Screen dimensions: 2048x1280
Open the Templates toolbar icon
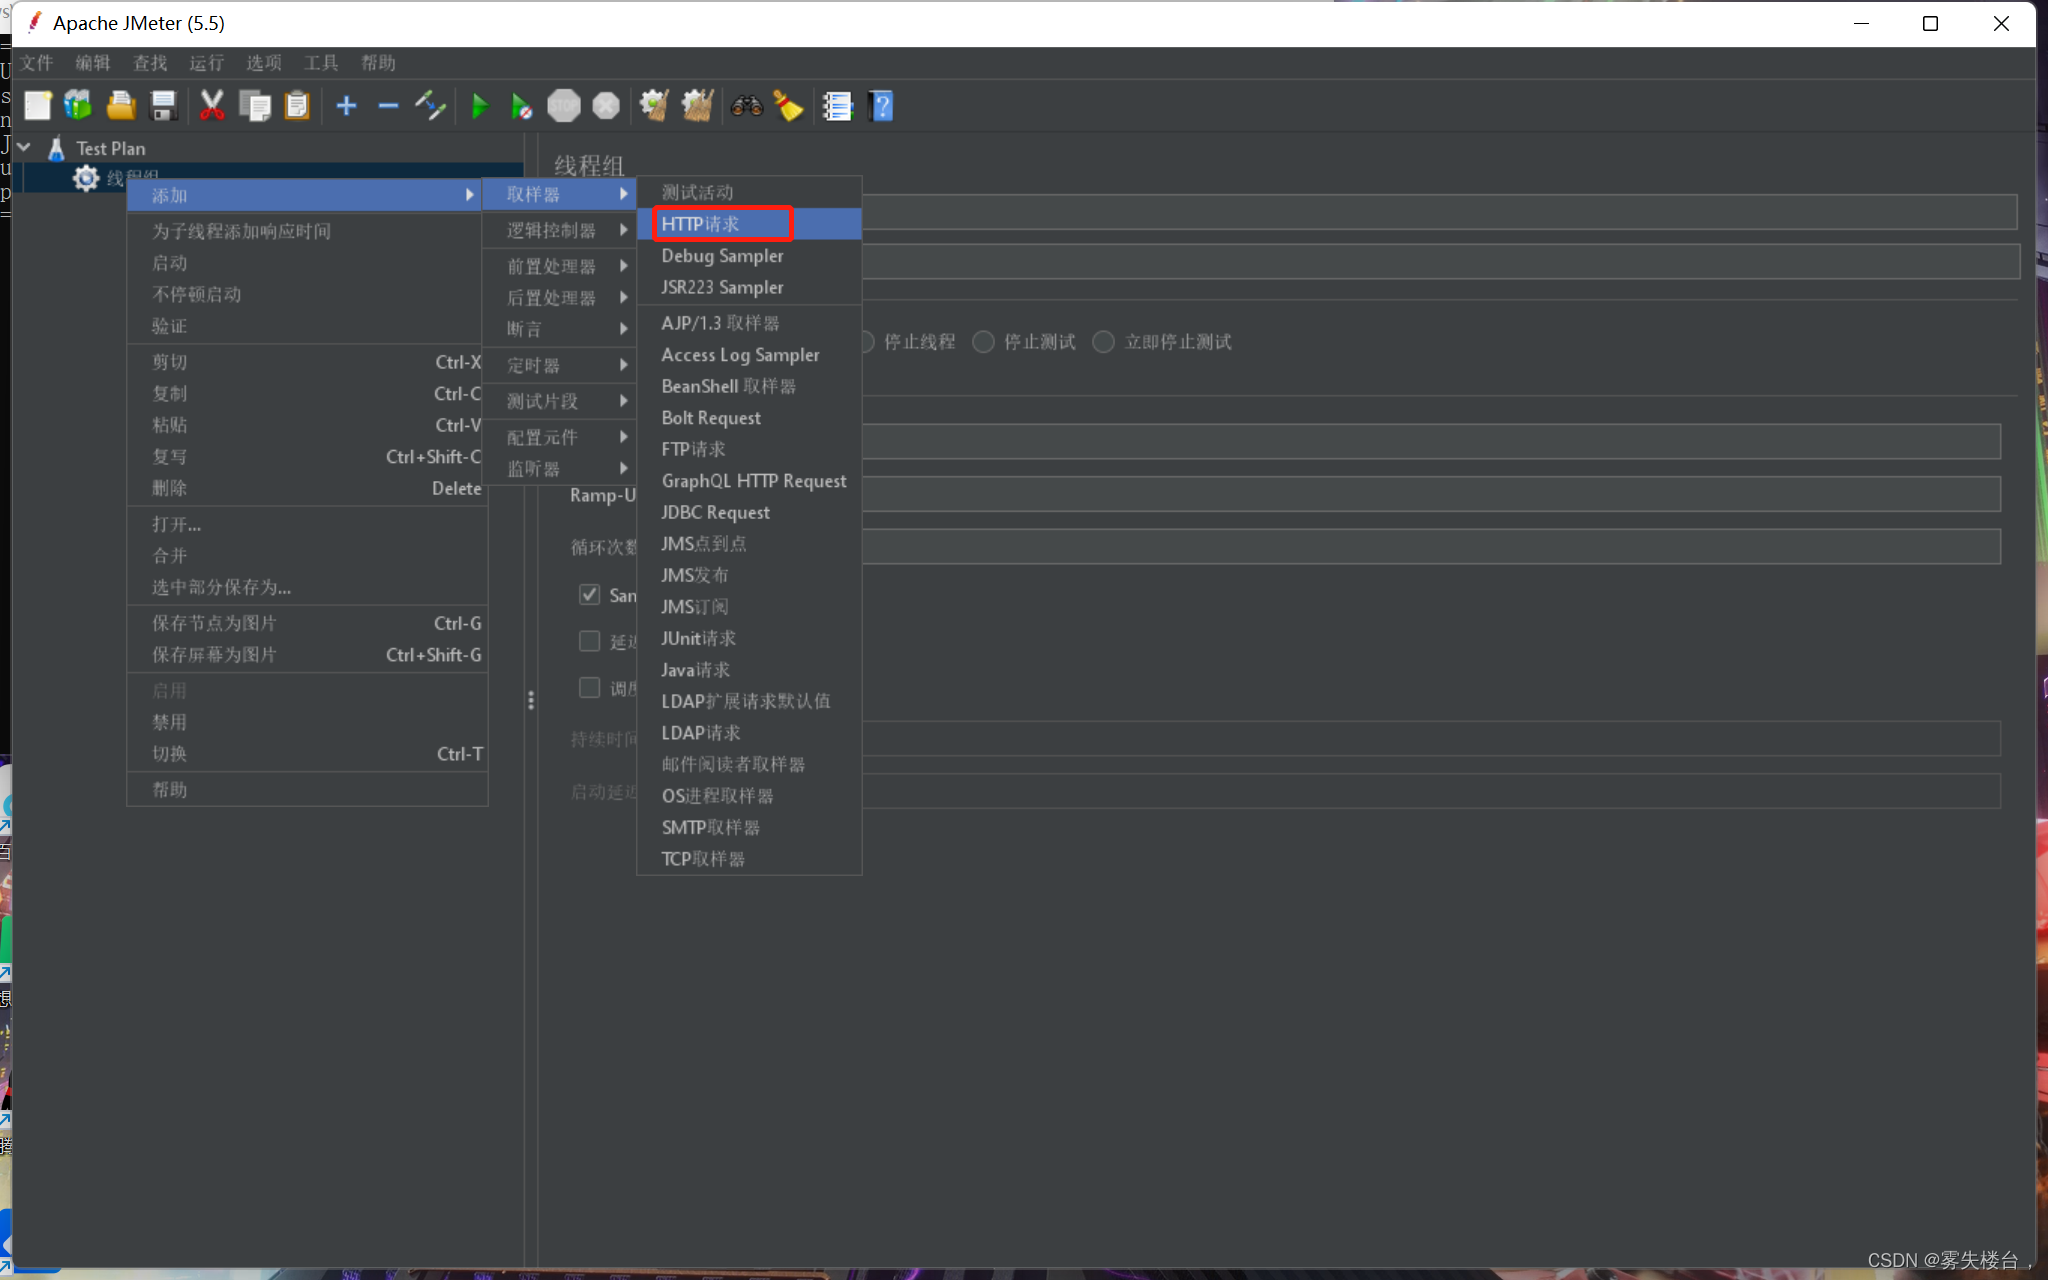[x=78, y=106]
